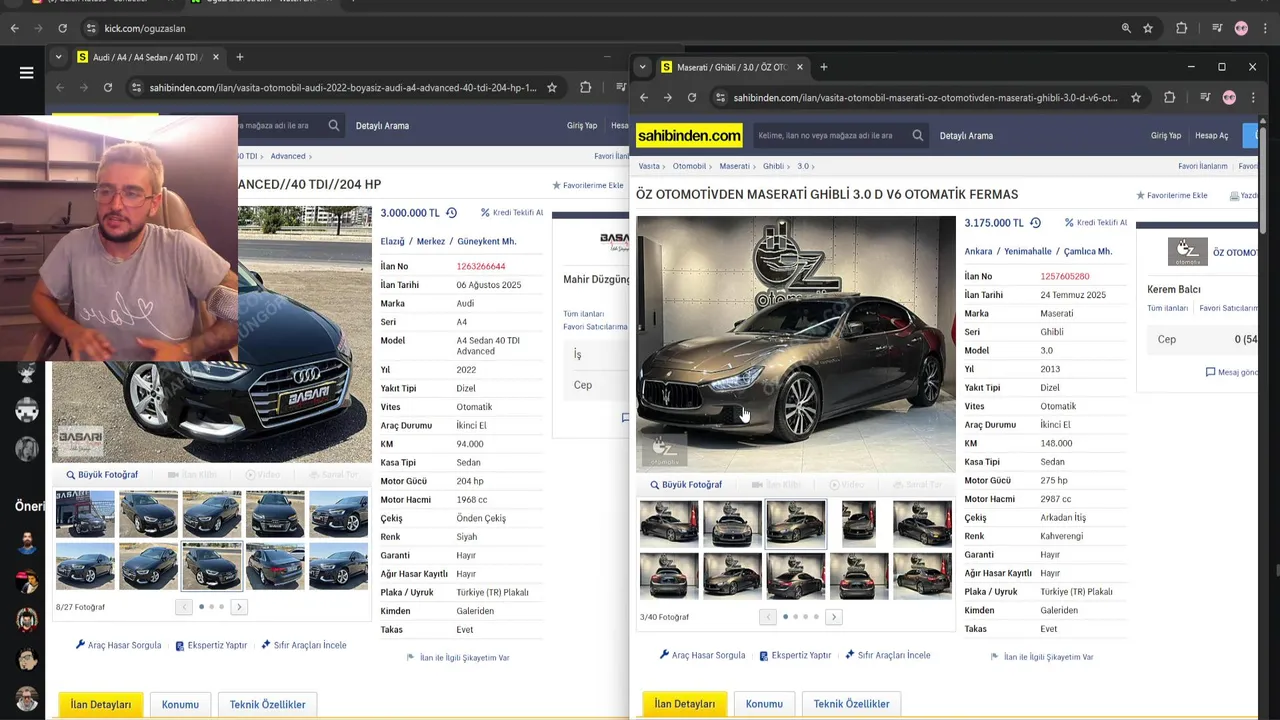Click the Ankara location link

click(x=978, y=251)
